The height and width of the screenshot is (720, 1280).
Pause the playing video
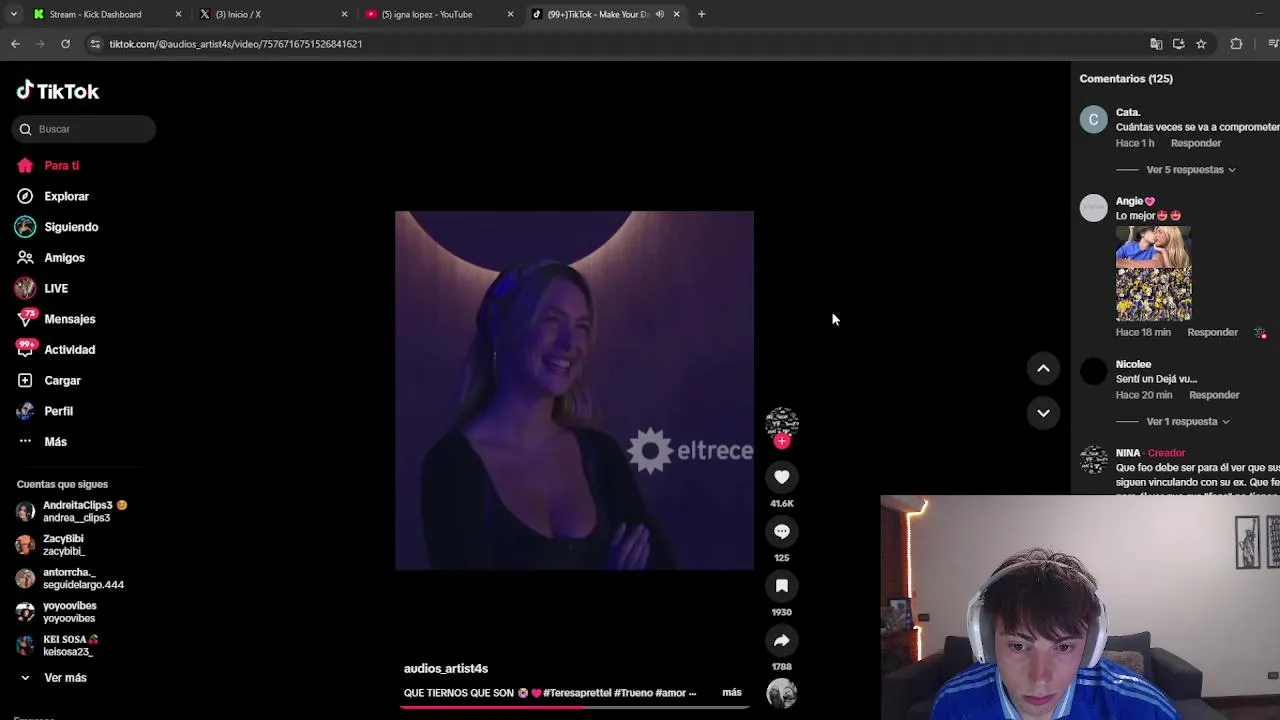[574, 390]
